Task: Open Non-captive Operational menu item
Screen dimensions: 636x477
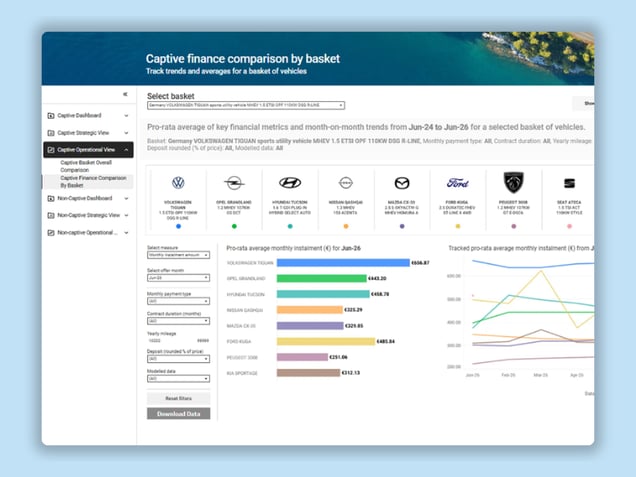Action: (x=88, y=233)
